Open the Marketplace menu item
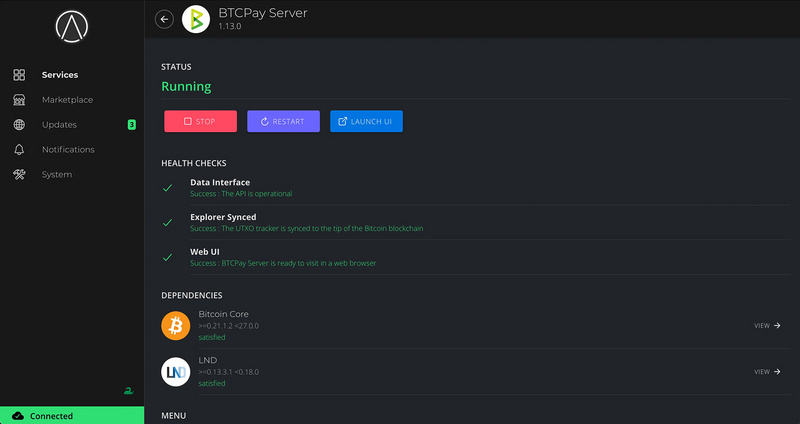The width and height of the screenshot is (800, 424). coord(67,100)
